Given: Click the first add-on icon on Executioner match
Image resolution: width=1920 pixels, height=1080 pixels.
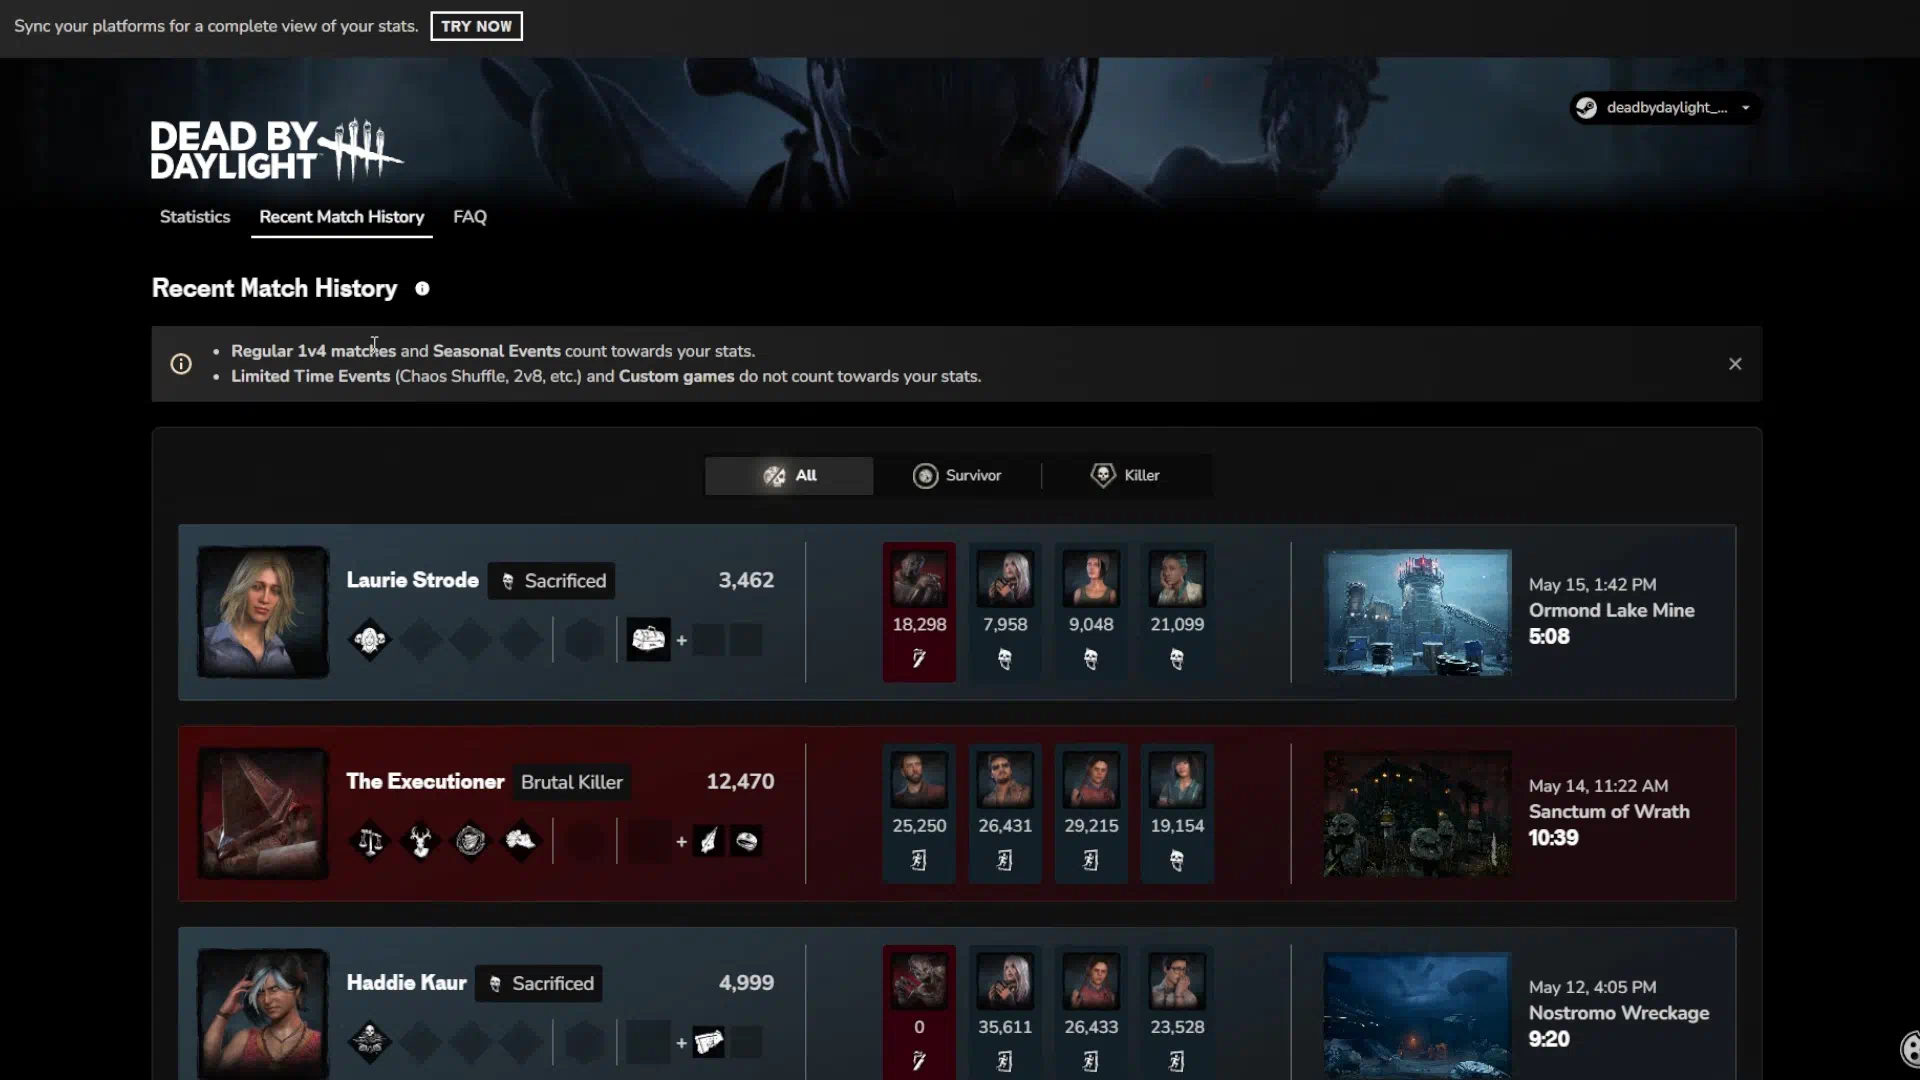Looking at the screenshot, I should point(709,841).
